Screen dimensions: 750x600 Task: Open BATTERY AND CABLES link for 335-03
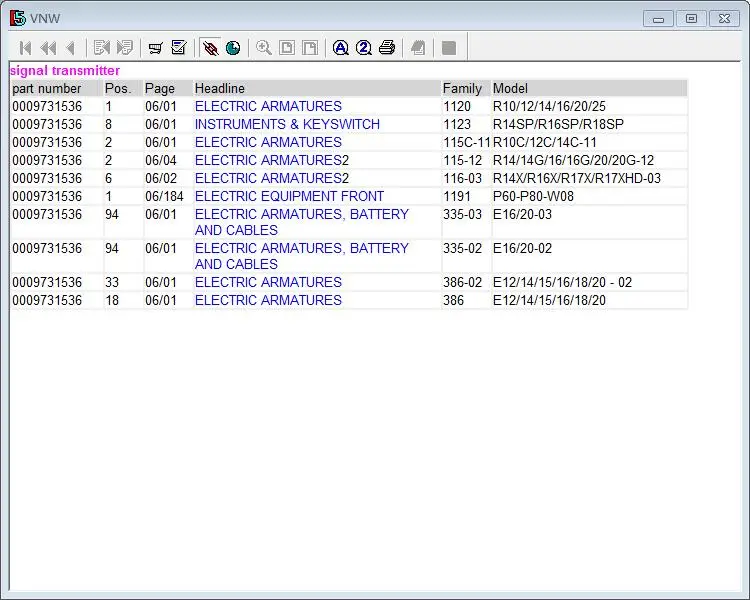pos(302,222)
